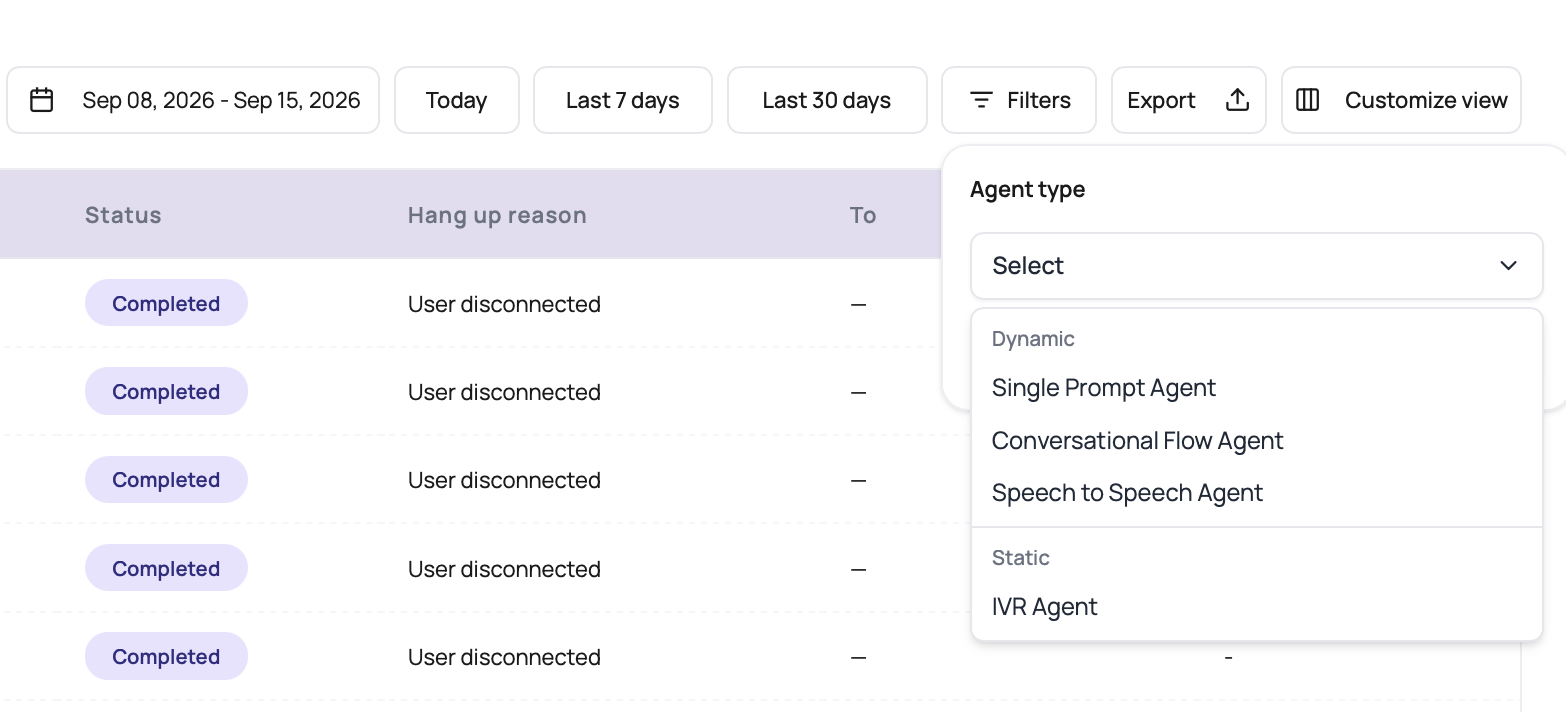Image resolution: width=1566 pixels, height=712 pixels.
Task: Click the To column header
Action: tap(863, 215)
